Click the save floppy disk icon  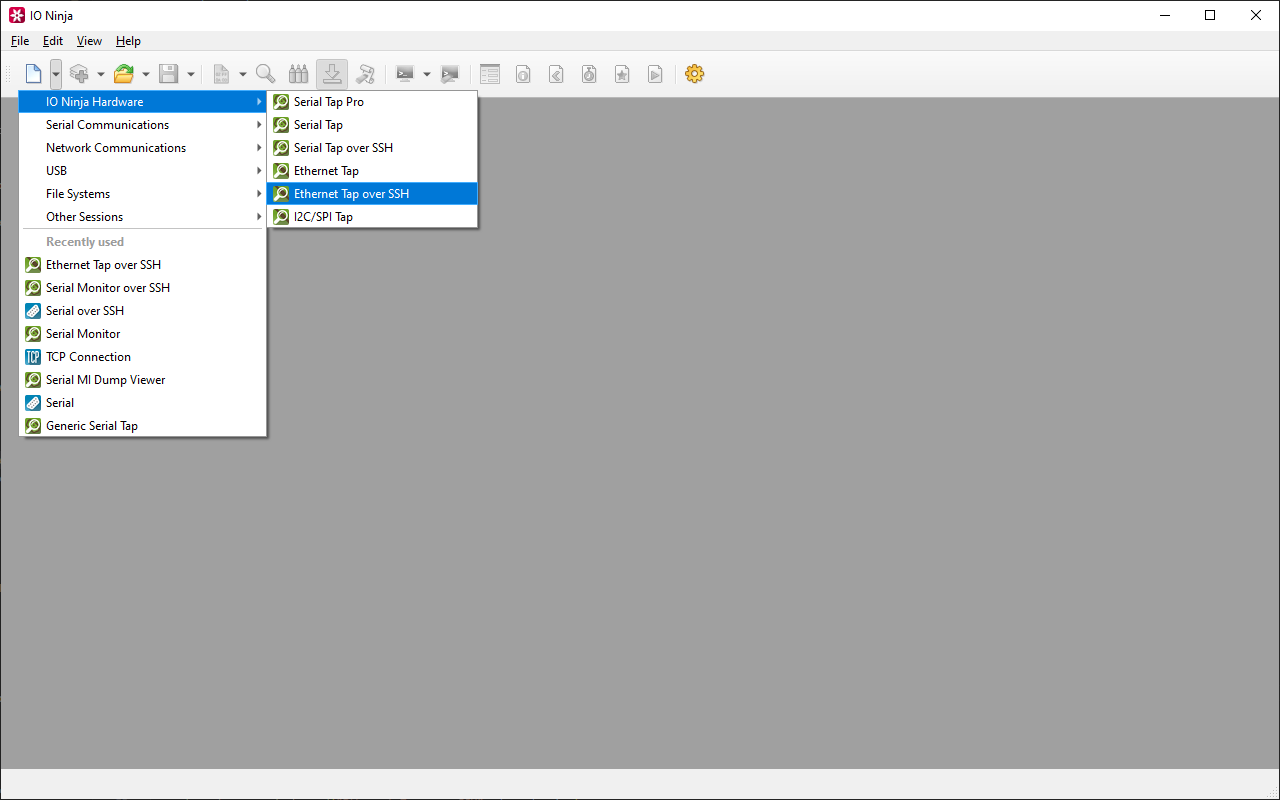[169, 74]
